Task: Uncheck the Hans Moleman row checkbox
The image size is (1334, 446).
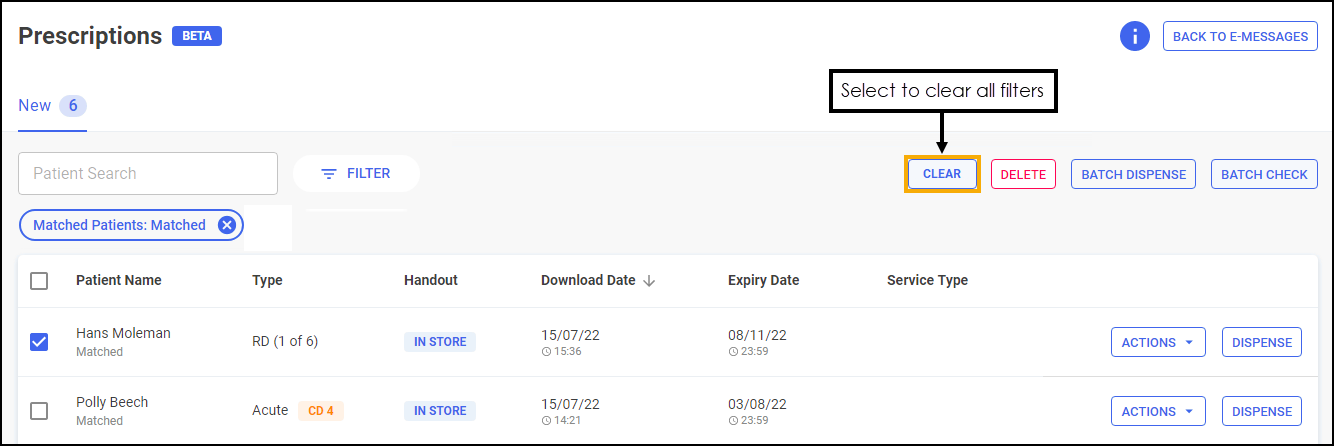Action: pyautogui.click(x=39, y=342)
